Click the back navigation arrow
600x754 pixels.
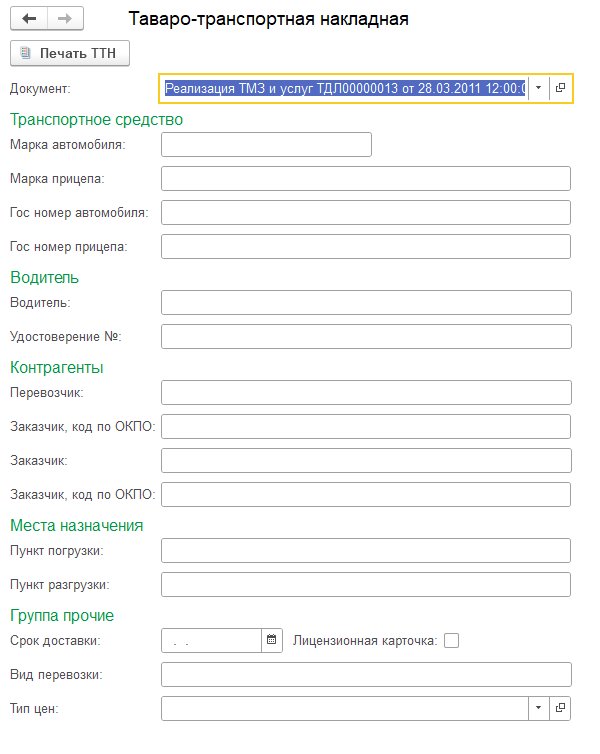pos(29,19)
